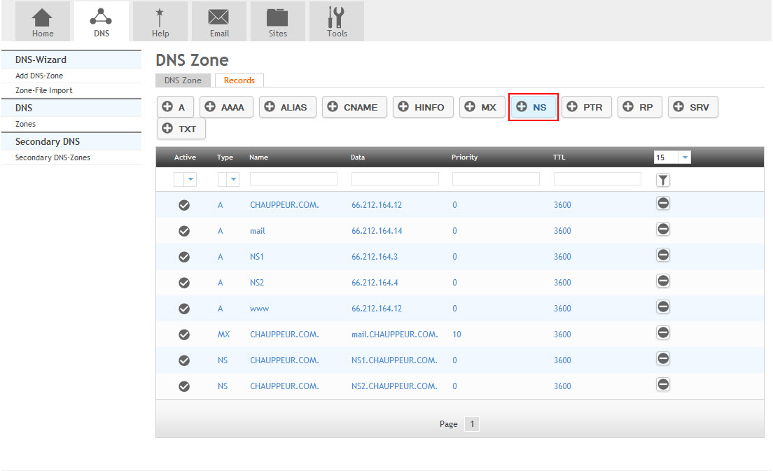773x471 pixels.
Task: Toggle active state of NS2.CHAUPPEUR.COM. NS record
Action: 184,386
